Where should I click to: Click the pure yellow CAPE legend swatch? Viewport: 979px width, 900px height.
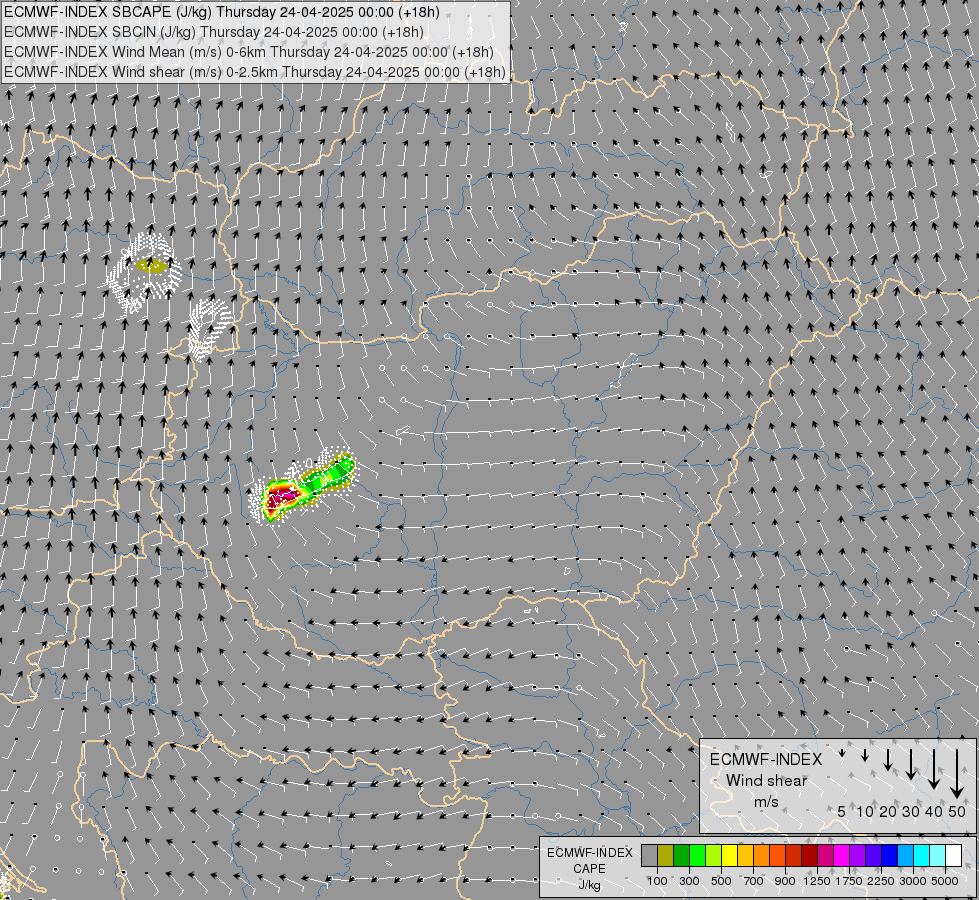pyautogui.click(x=729, y=856)
